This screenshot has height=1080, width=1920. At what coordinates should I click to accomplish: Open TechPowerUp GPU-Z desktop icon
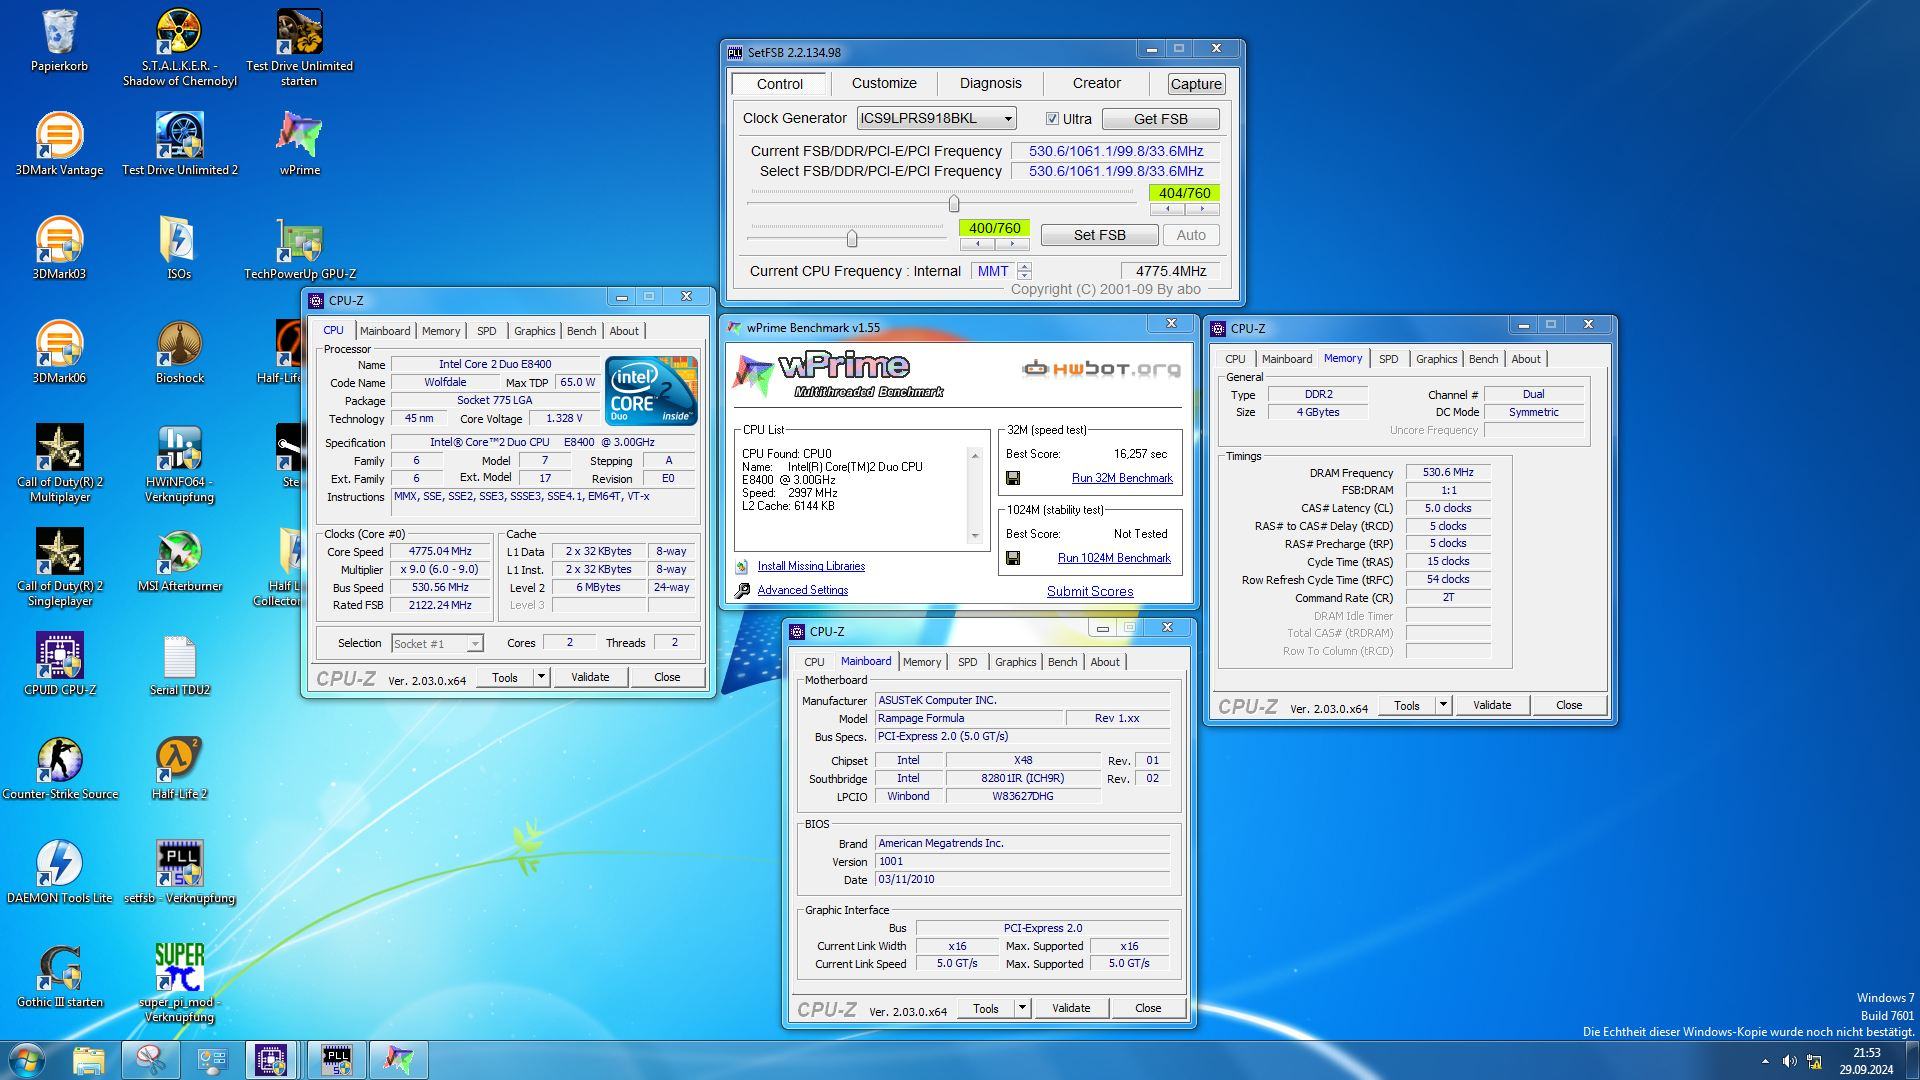tap(299, 241)
